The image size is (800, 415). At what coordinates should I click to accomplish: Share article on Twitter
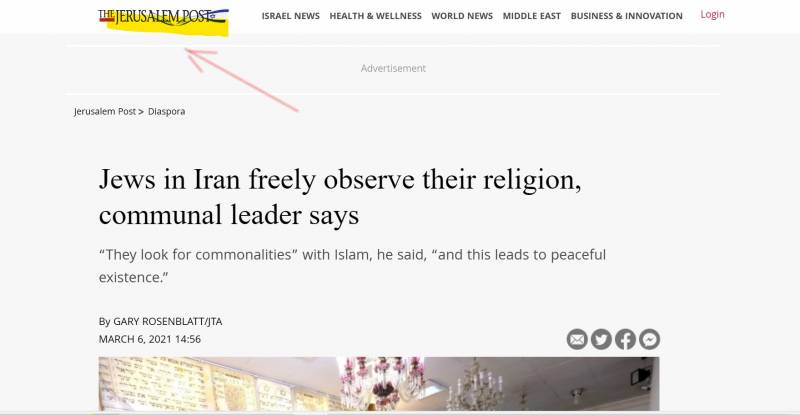coord(602,339)
